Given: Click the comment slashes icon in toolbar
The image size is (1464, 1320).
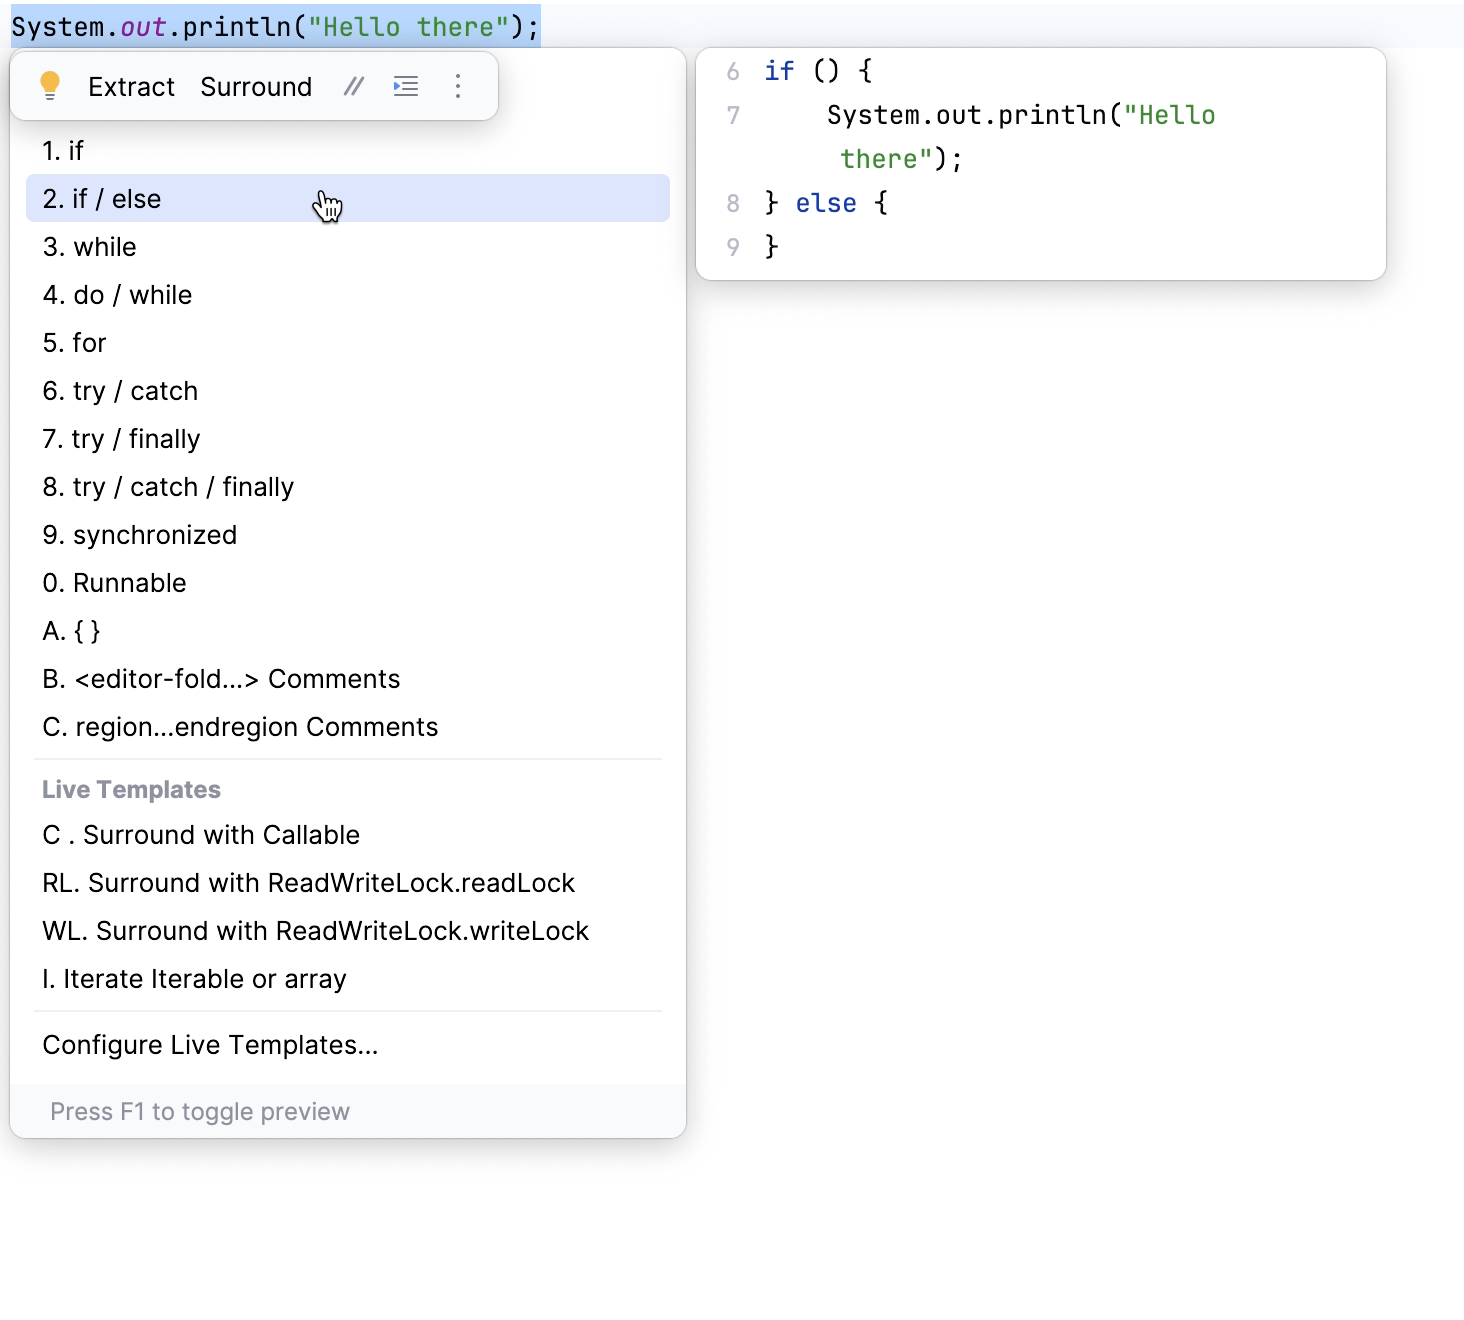Looking at the screenshot, I should [x=353, y=87].
